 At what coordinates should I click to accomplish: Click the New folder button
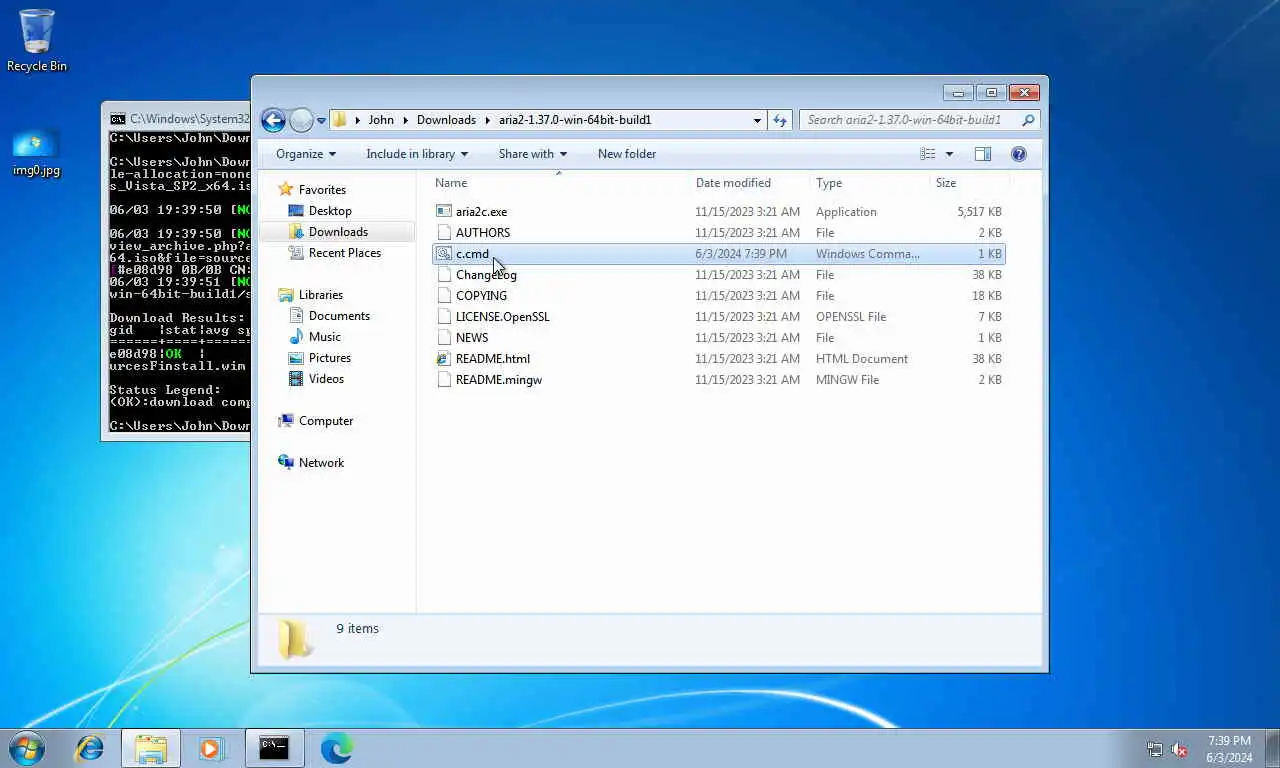click(627, 154)
